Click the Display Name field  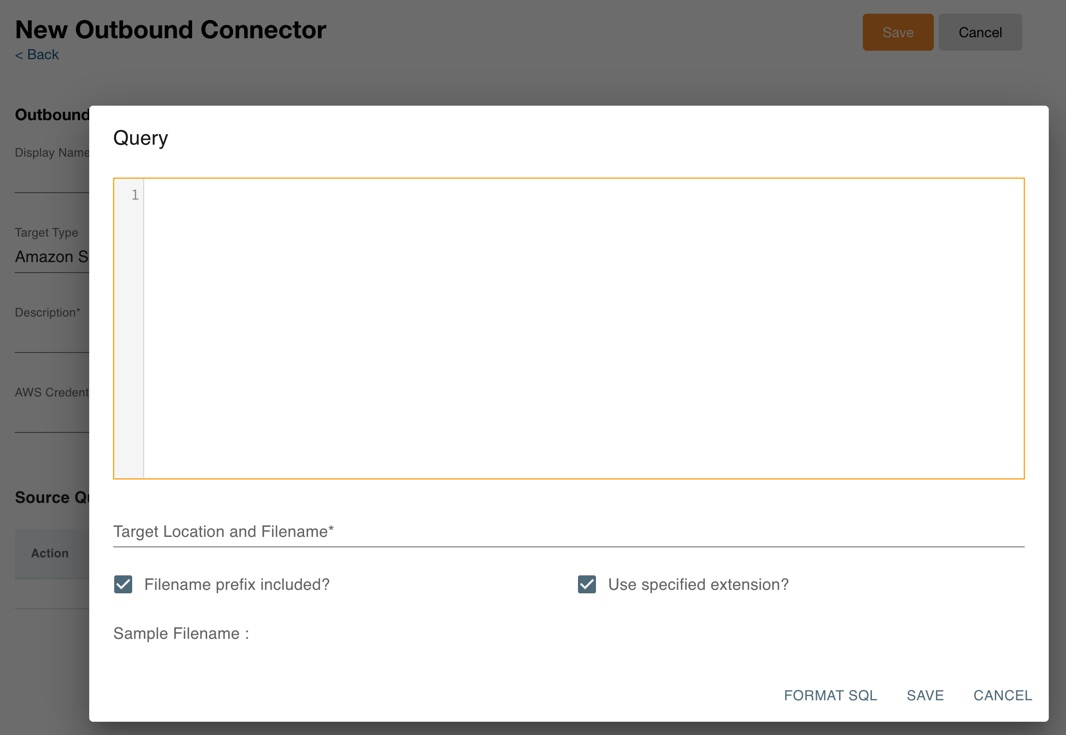(x=51, y=178)
